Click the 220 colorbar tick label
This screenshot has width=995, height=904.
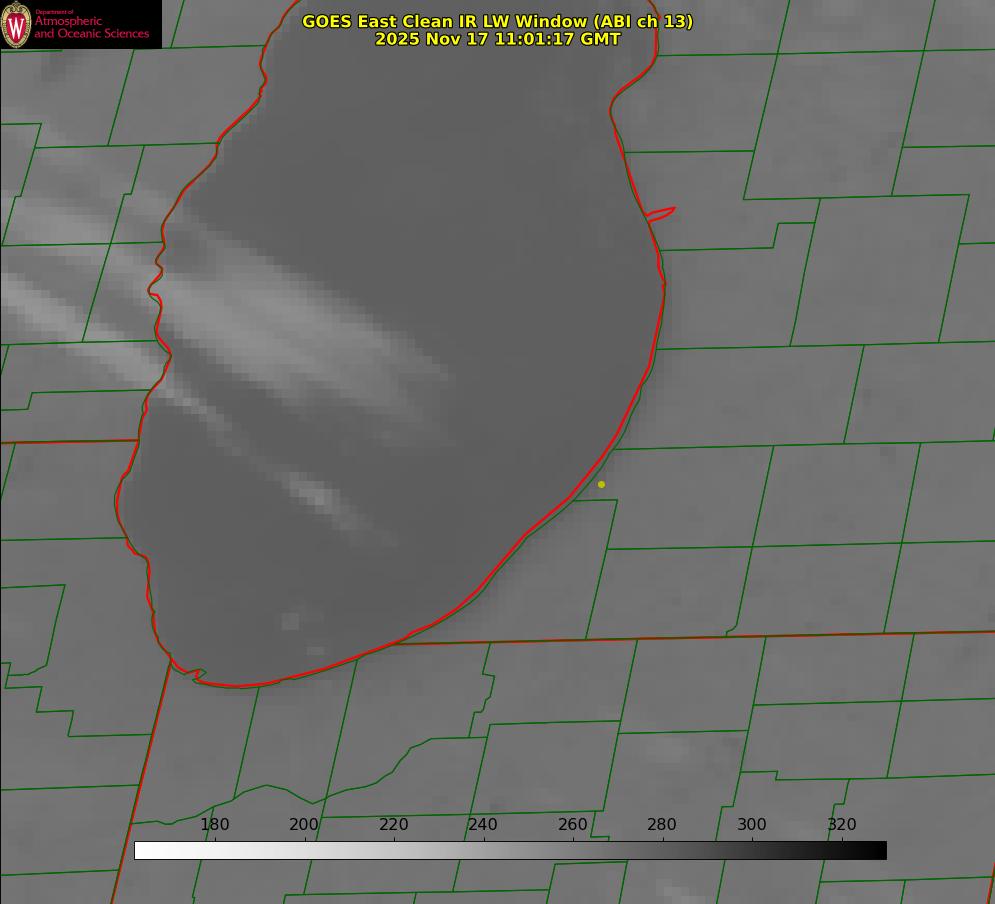pyautogui.click(x=393, y=824)
